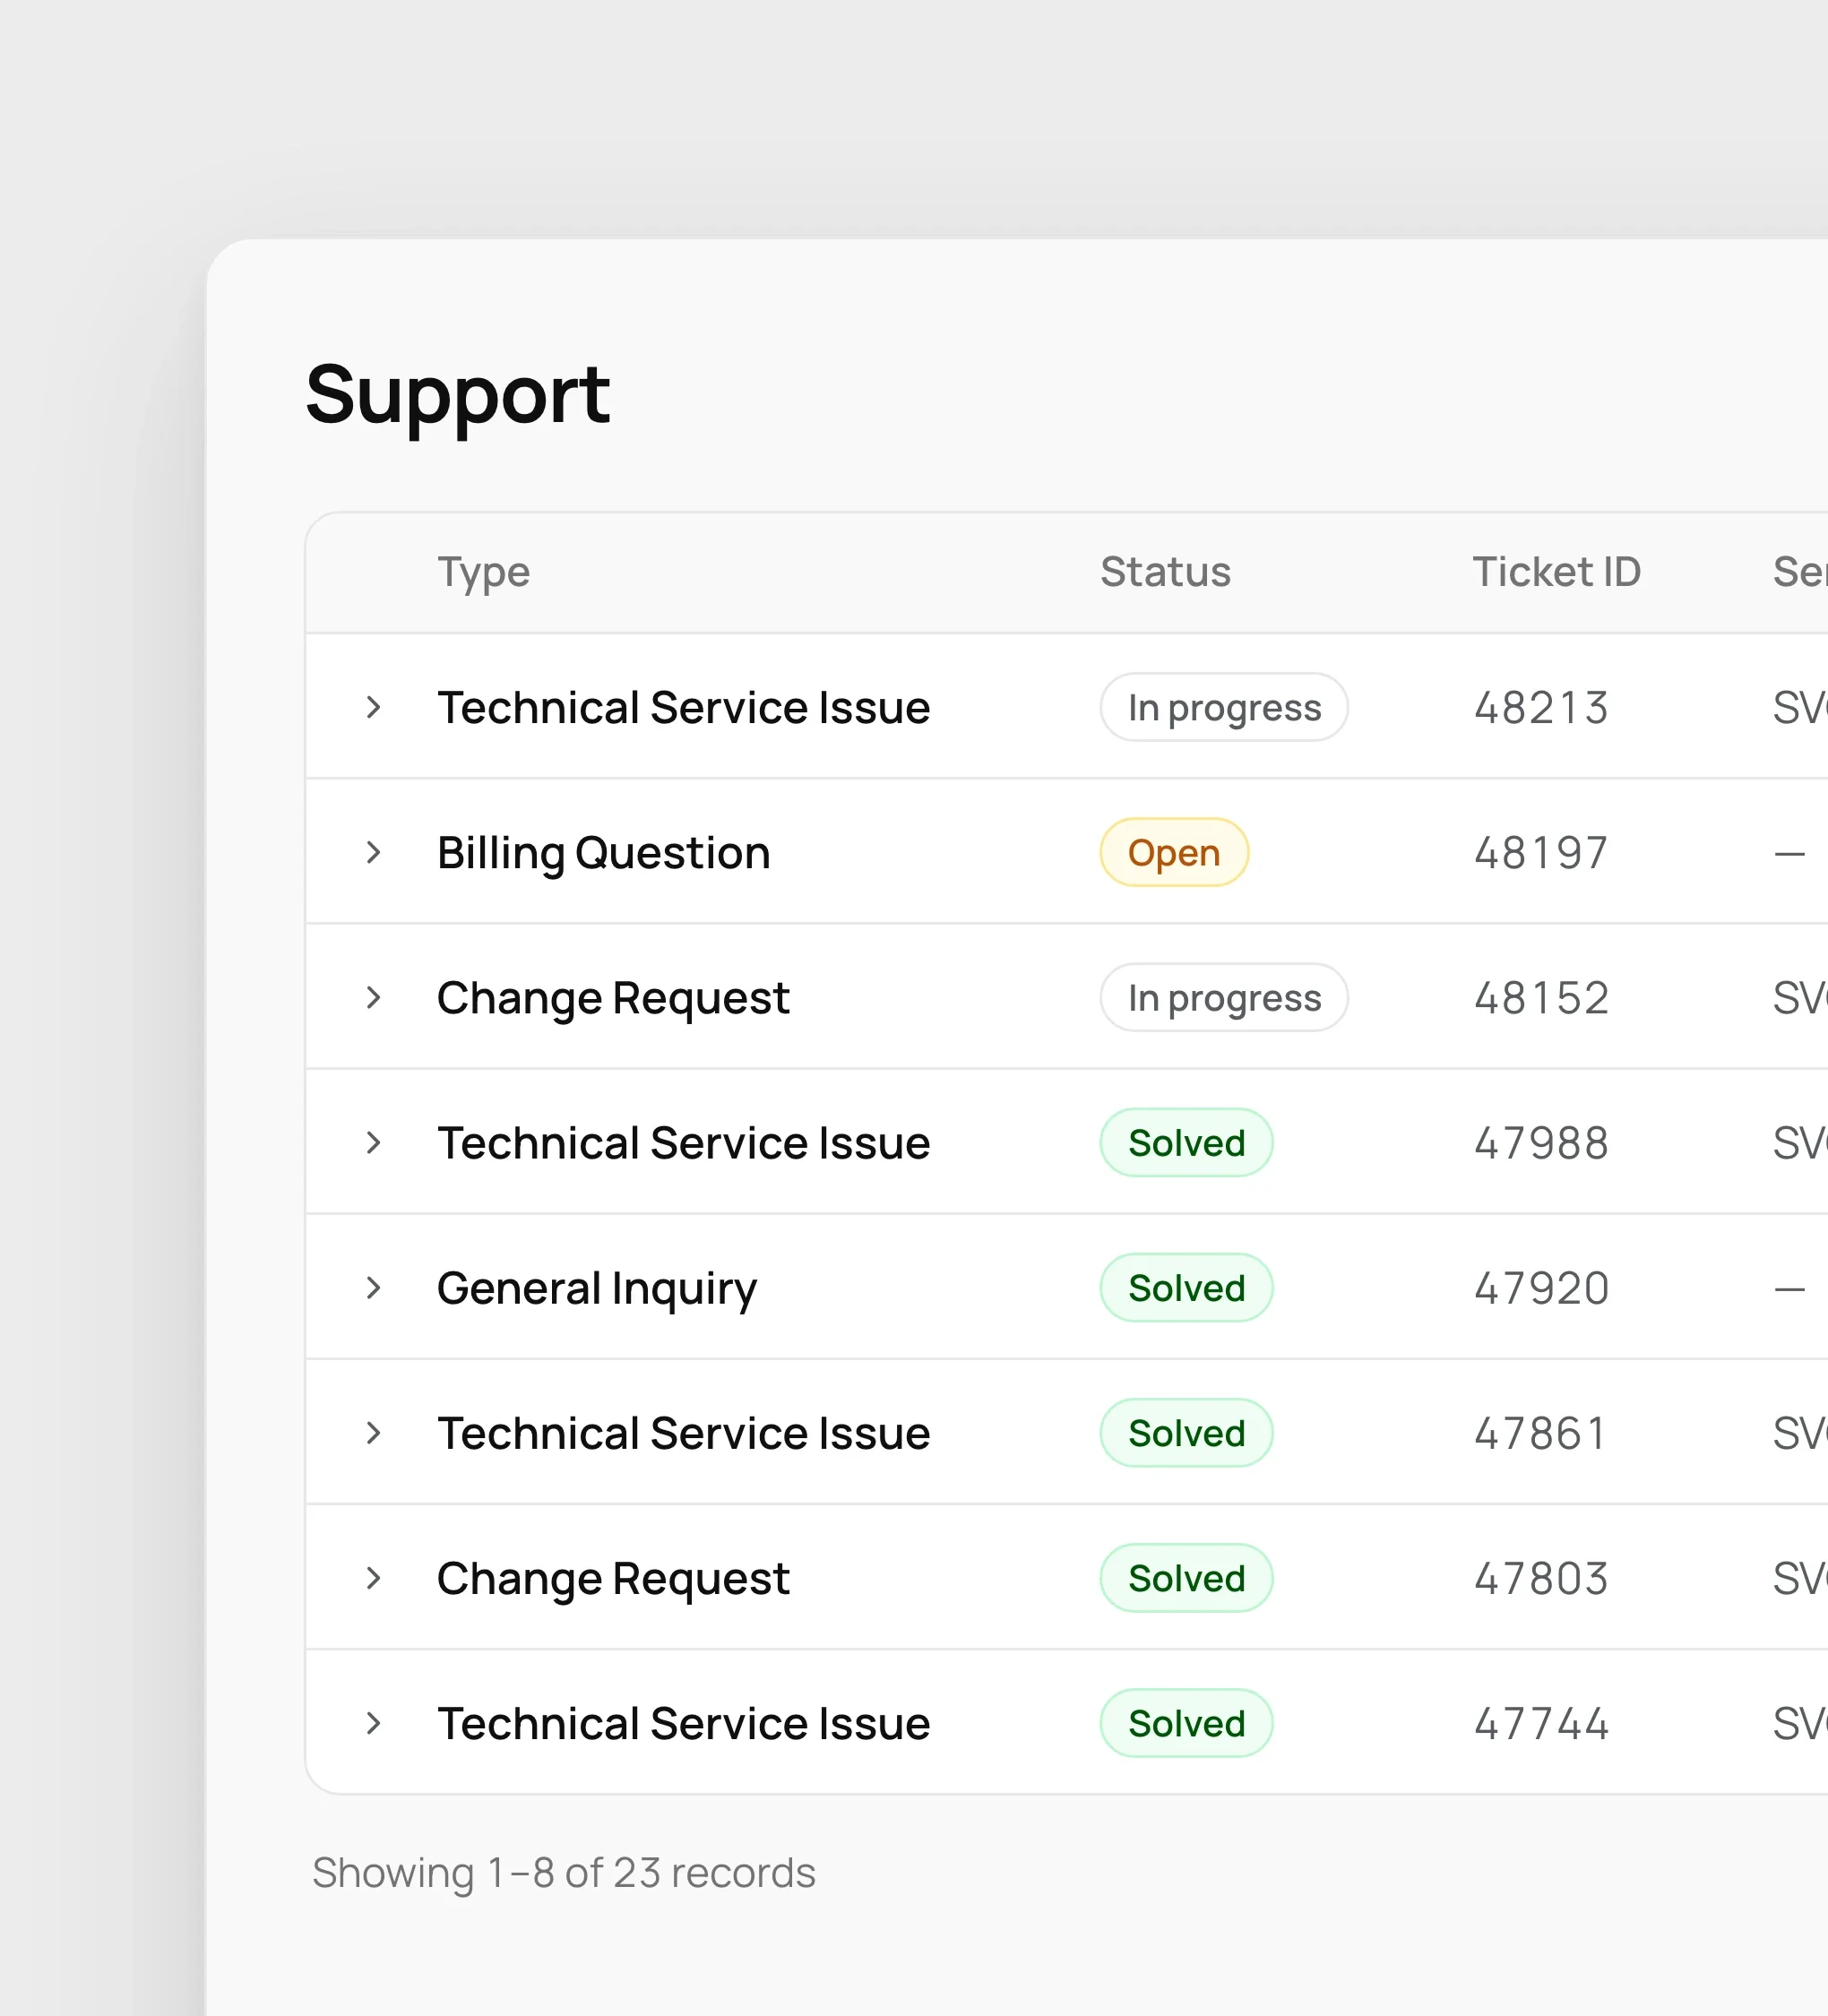This screenshot has width=1828, height=2016.
Task: Click the Solved badge for ticket 47861
Action: pos(1186,1433)
